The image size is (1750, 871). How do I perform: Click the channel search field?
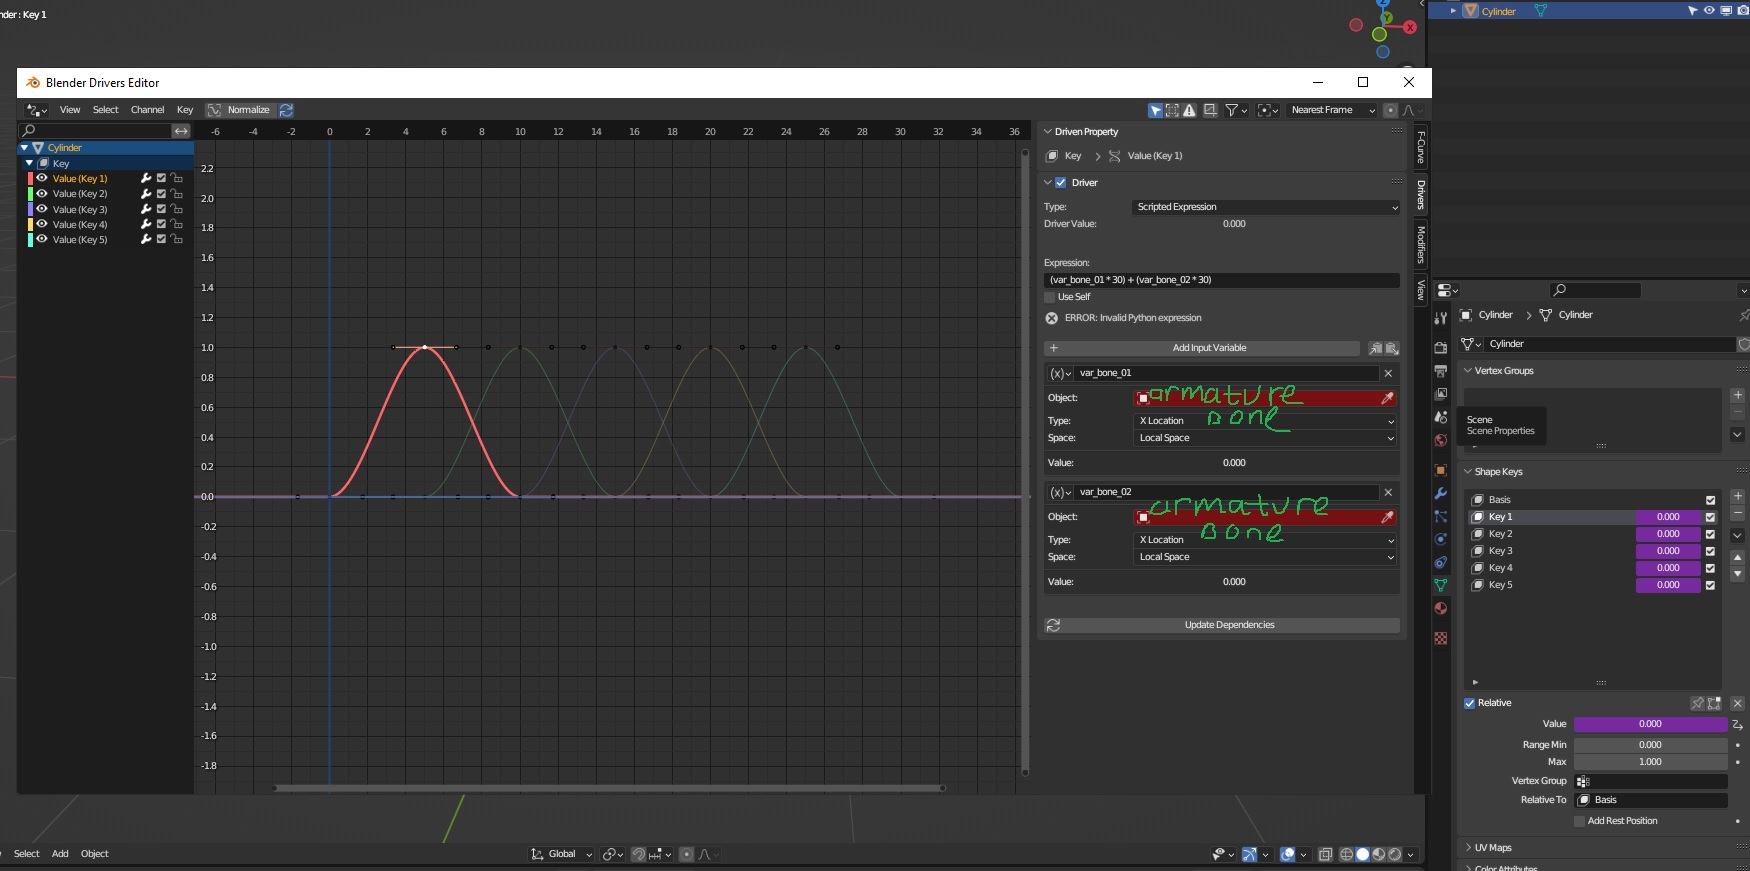tap(95, 131)
